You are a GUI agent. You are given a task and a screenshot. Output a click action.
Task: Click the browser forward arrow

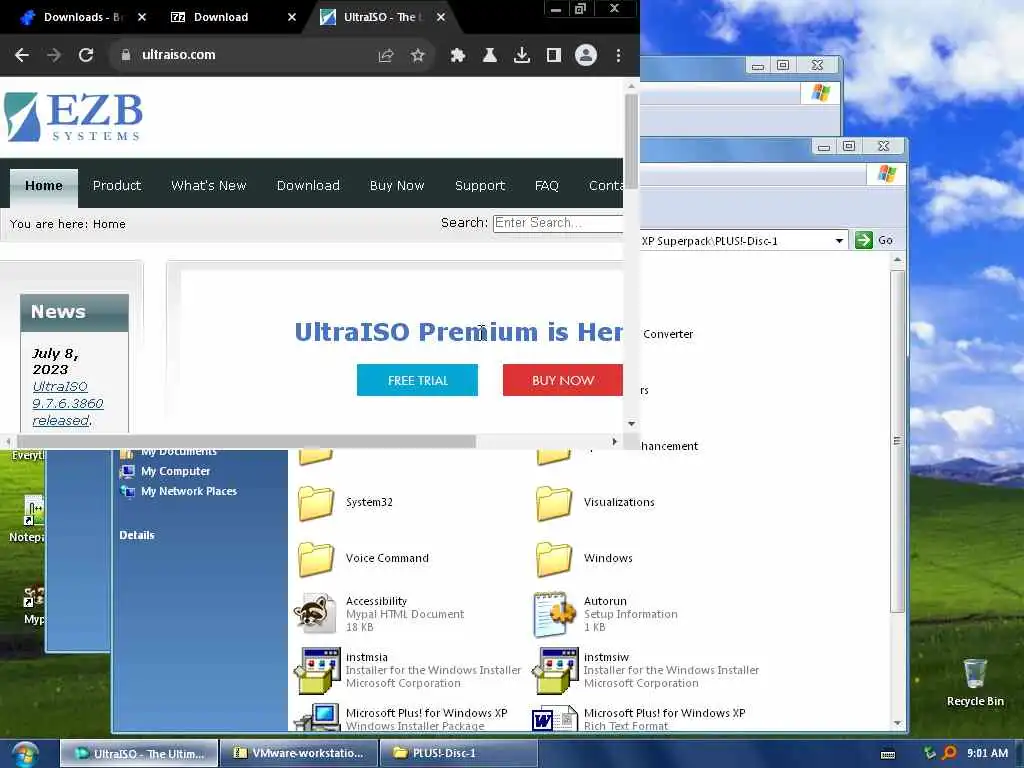(x=54, y=55)
